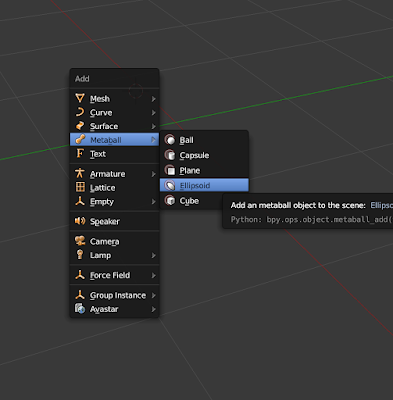Expand the Surface submenu arrow
Viewport: 393px width, 400px height.
click(153, 126)
